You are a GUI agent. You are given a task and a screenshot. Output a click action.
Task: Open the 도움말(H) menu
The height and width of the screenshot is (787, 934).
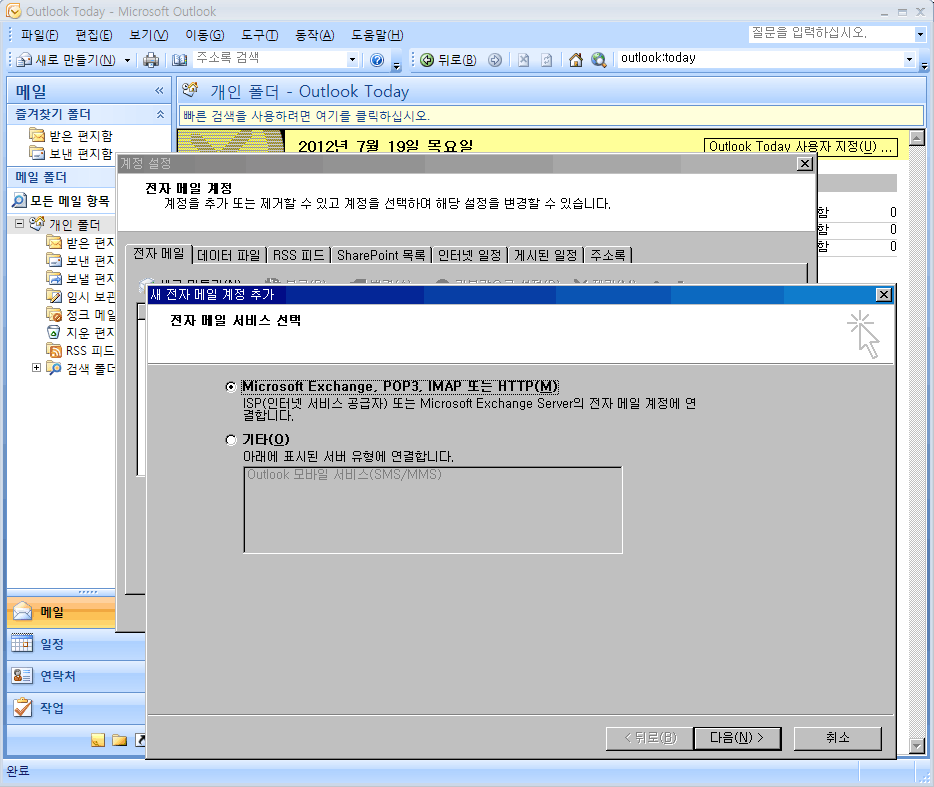[377, 35]
